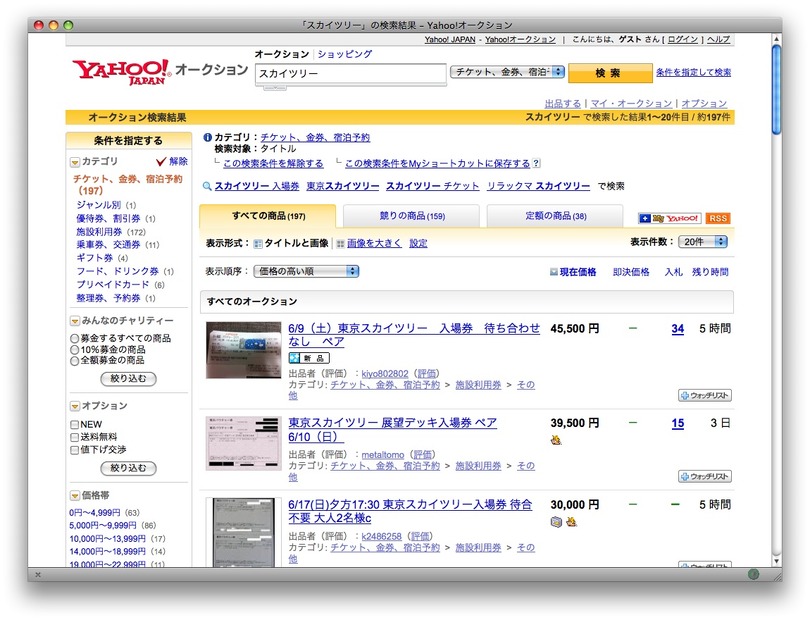The height and width of the screenshot is (620, 810).
Task: Check the NEW option checkbox
Action: coord(74,425)
